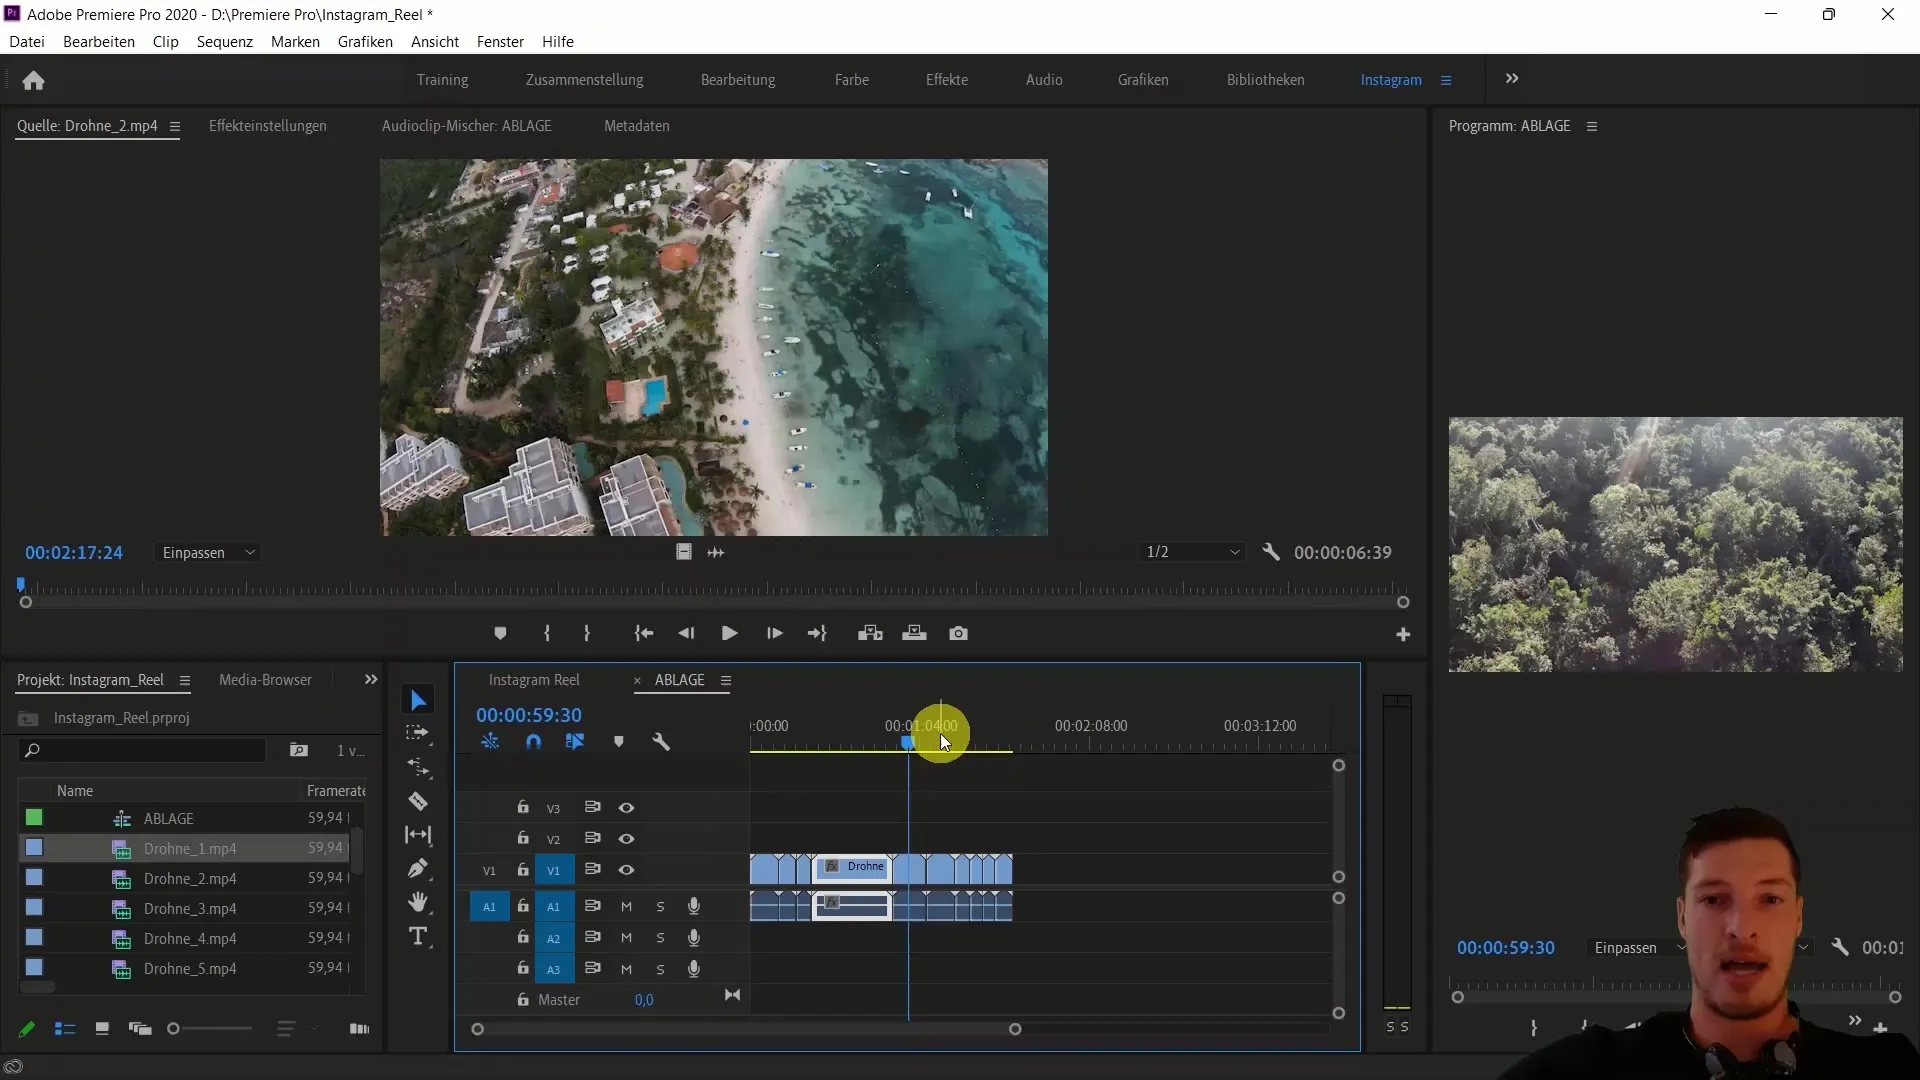Viewport: 1920px width, 1080px height.
Task: Open timeline display settings wrench
Action: click(x=661, y=742)
